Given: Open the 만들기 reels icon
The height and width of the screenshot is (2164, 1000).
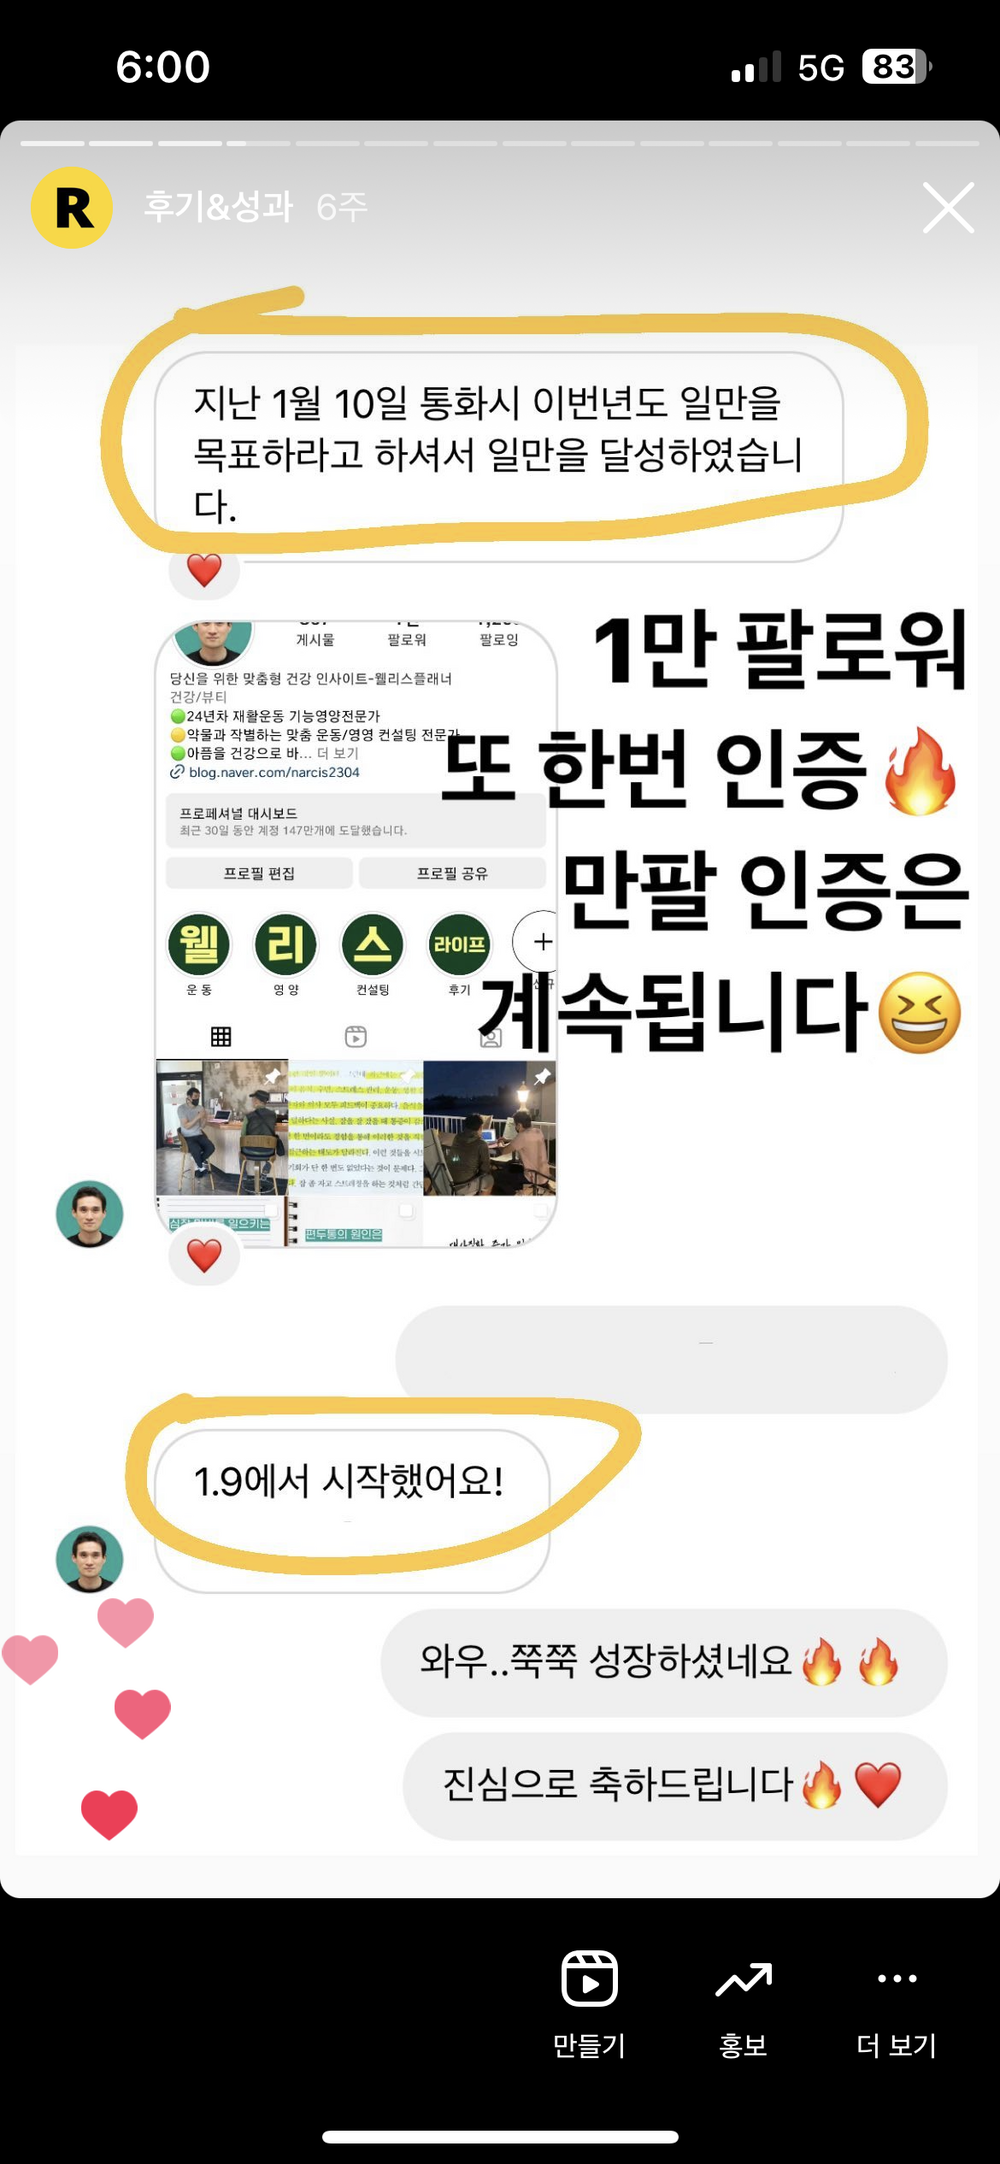Looking at the screenshot, I should click(589, 1978).
